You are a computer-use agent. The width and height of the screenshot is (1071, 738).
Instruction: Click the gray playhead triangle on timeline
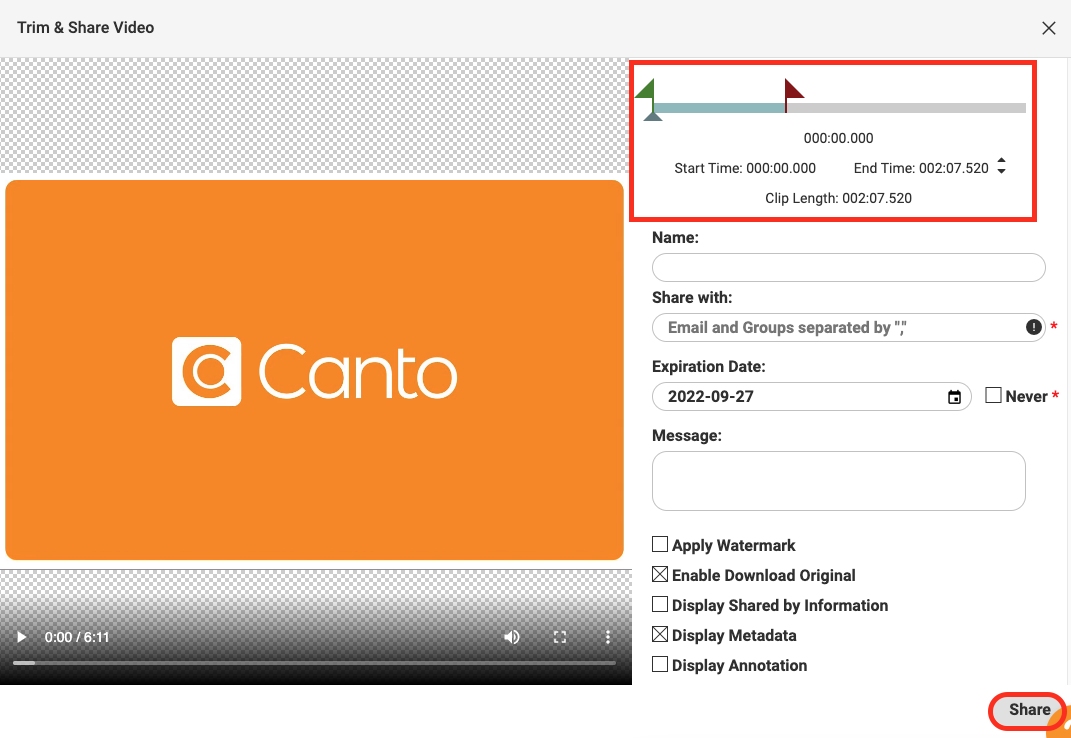[653, 117]
